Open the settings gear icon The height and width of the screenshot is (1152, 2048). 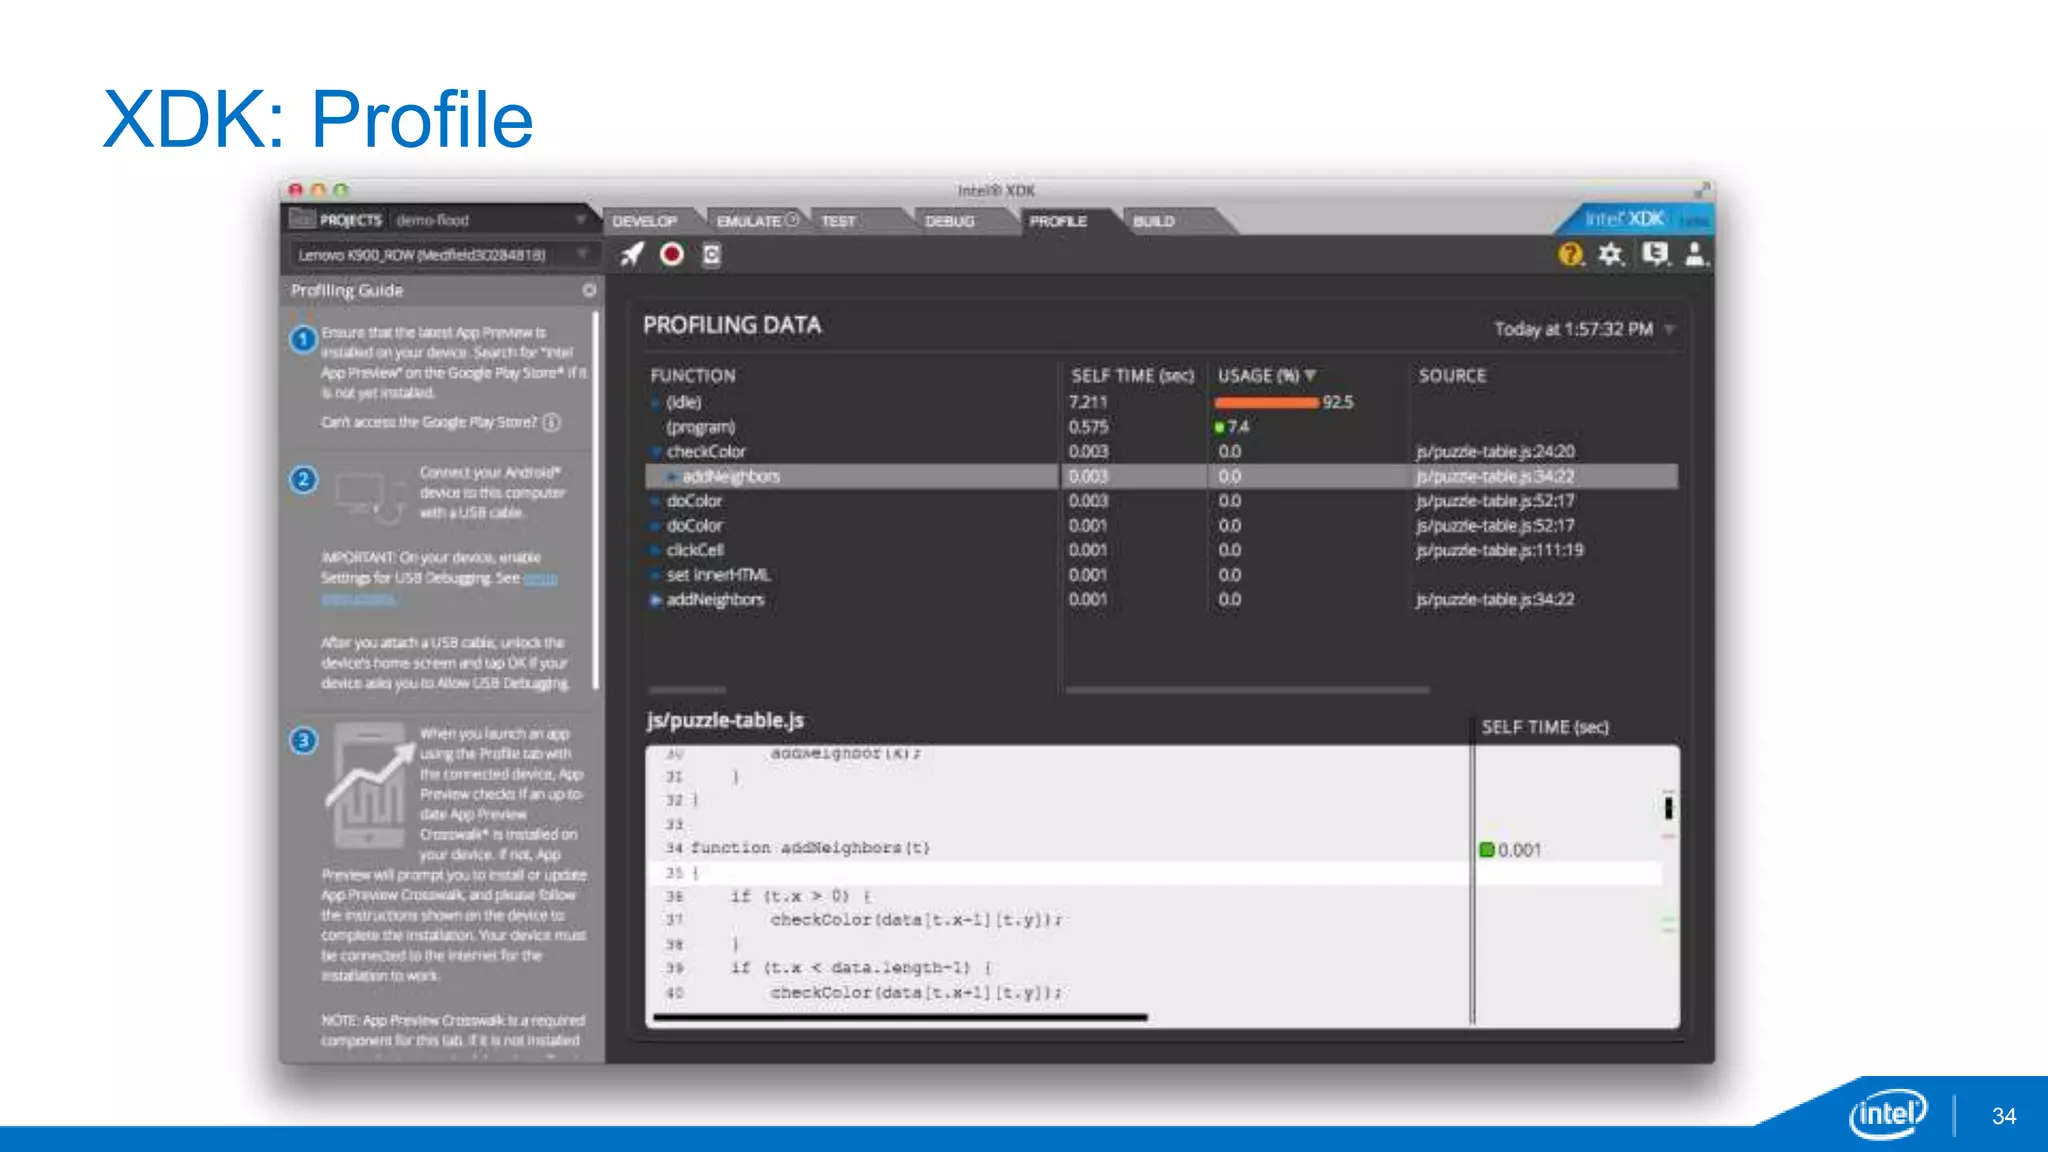(x=1610, y=255)
